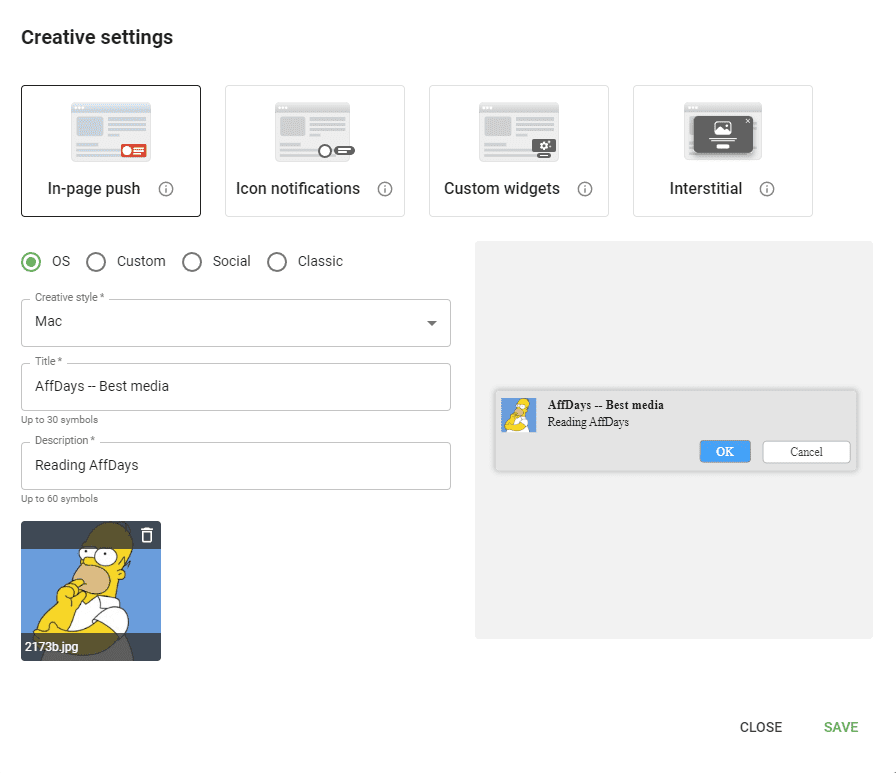Click Cancel in the notification preview
Image resolution: width=896 pixels, height=773 pixels.
point(806,451)
